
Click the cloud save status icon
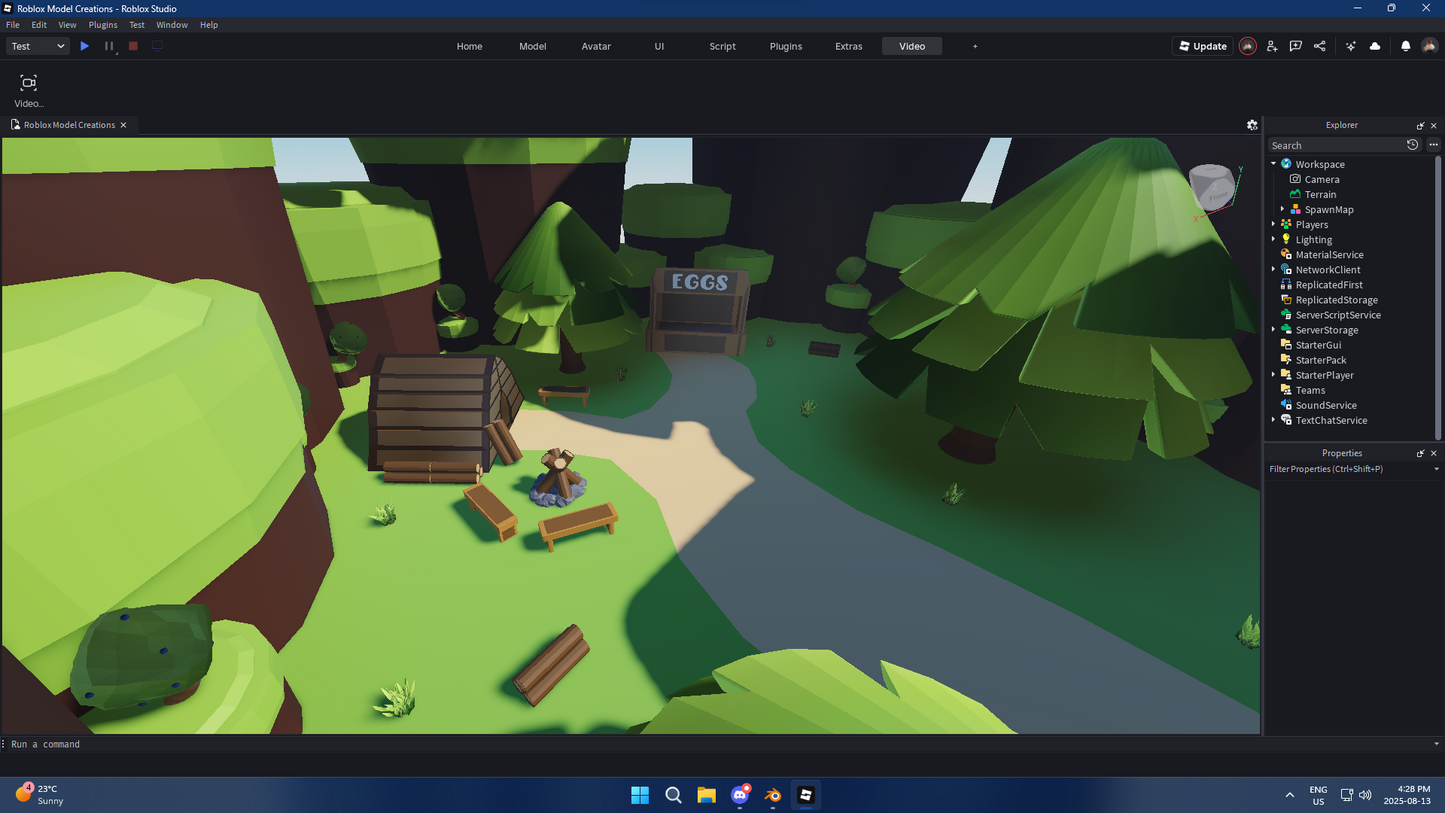coord(1375,46)
